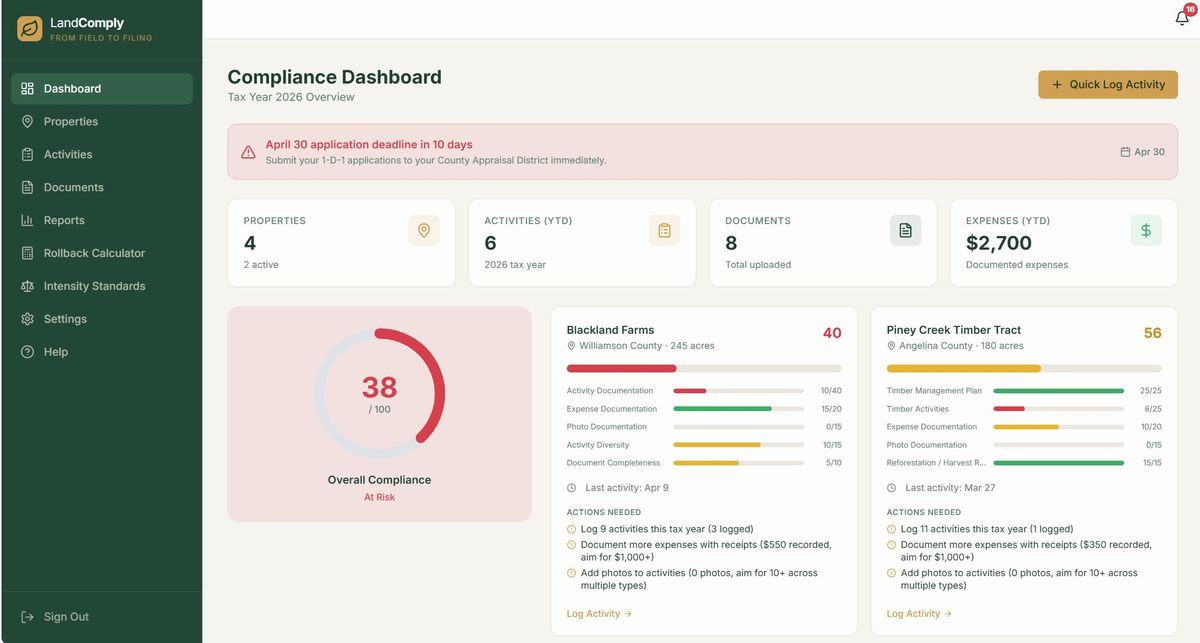This screenshot has height=643, width=1200.
Task: Click Log Activity link under Blackland Farms
Action: [599, 614]
